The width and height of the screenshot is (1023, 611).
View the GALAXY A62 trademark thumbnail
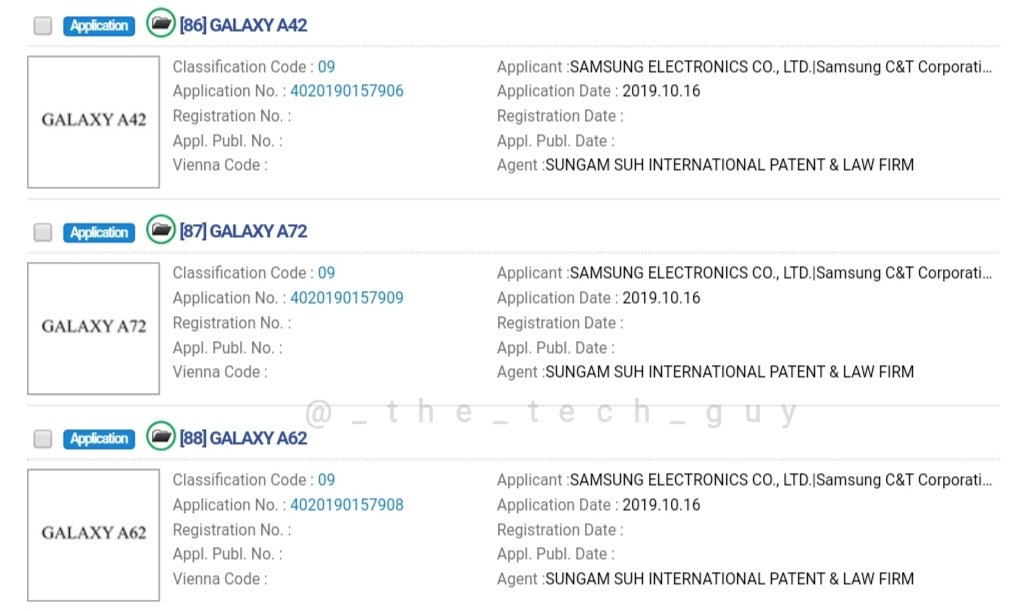point(93,535)
